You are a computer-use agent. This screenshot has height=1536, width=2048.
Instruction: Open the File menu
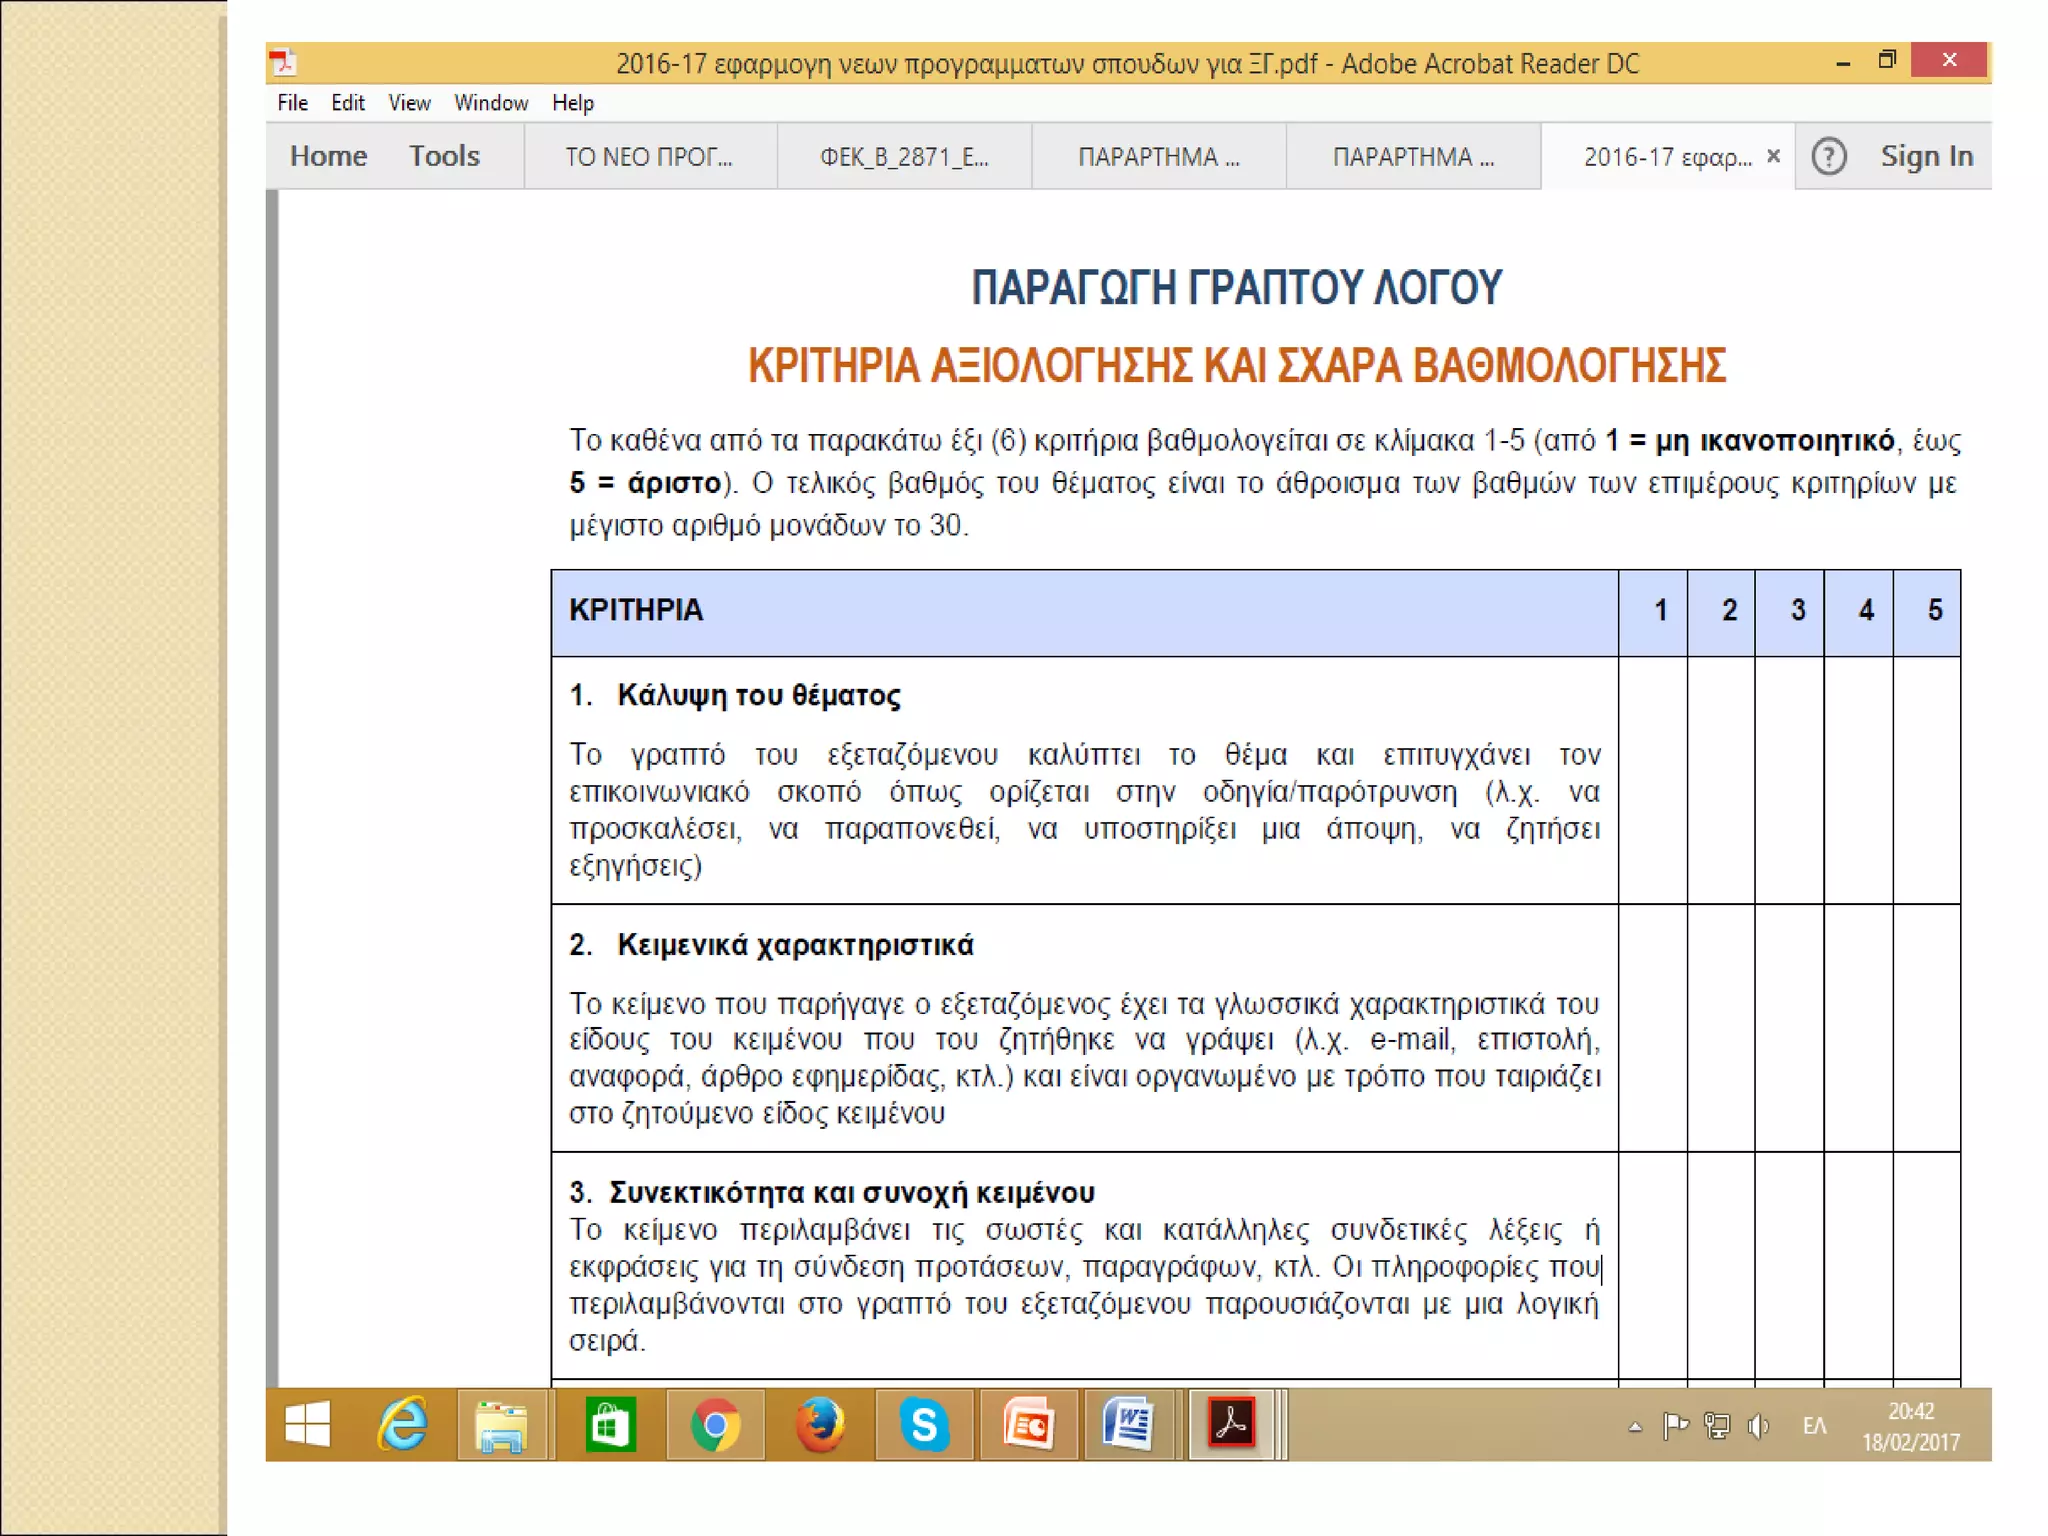(292, 103)
